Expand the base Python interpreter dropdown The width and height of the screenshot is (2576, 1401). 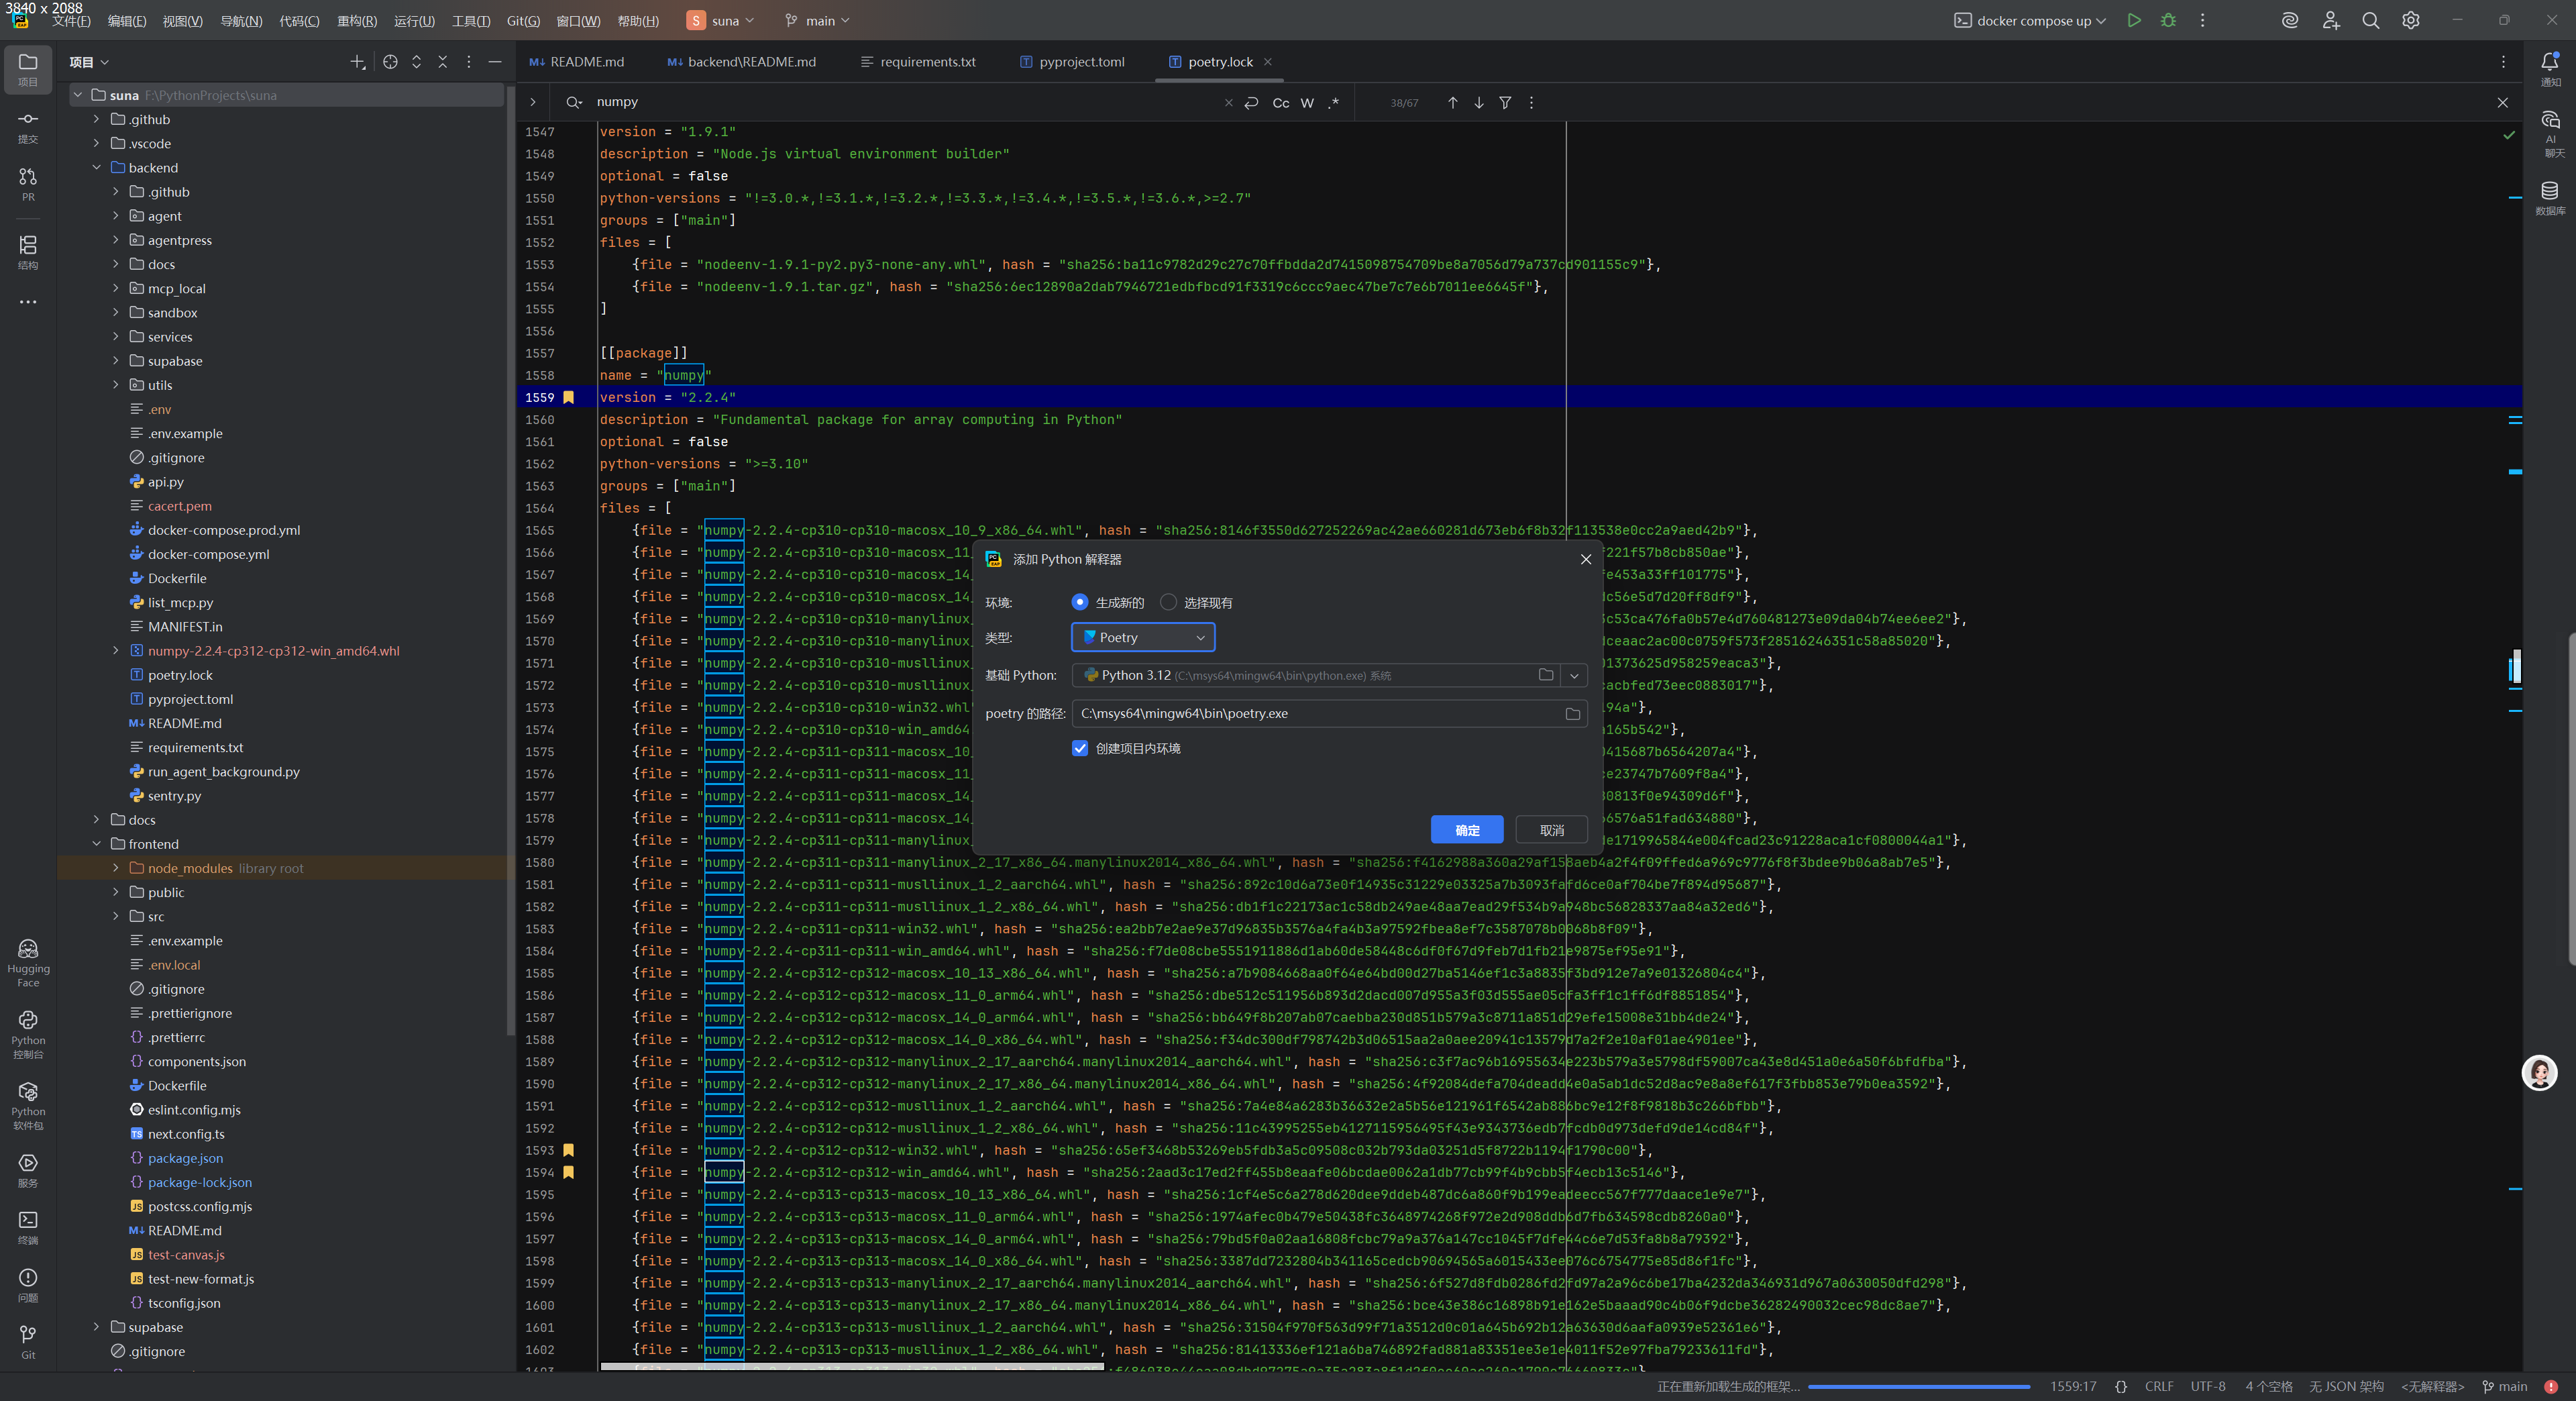[1574, 675]
